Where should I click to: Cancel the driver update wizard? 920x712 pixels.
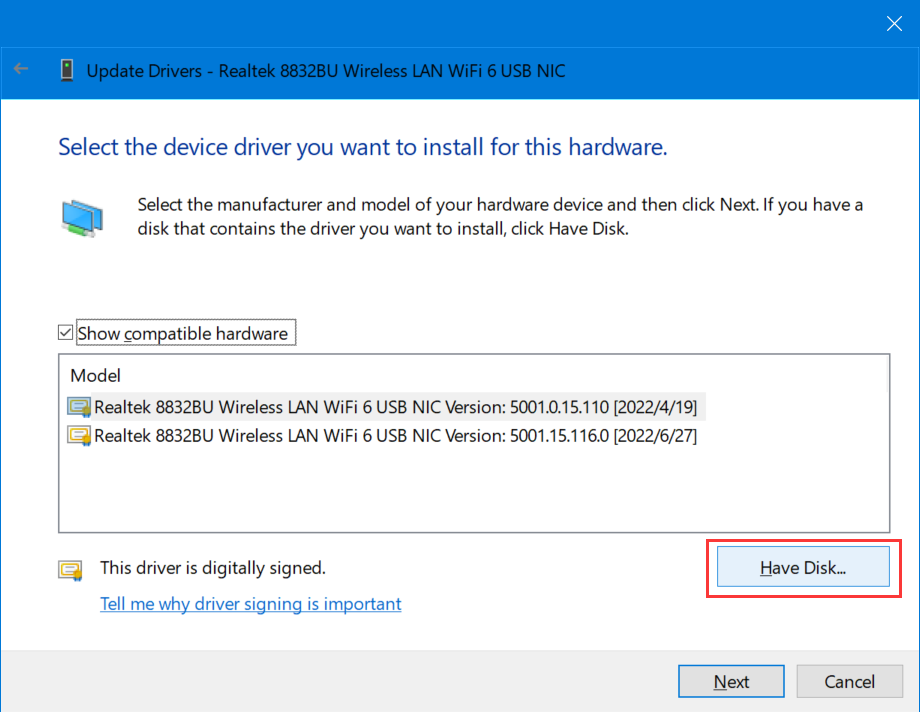[x=849, y=681]
